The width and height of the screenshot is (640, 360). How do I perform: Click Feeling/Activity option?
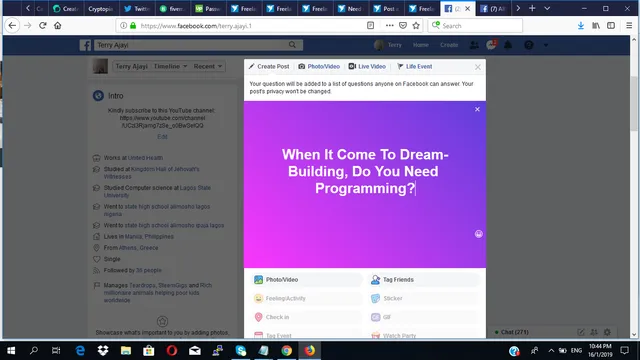(306, 298)
